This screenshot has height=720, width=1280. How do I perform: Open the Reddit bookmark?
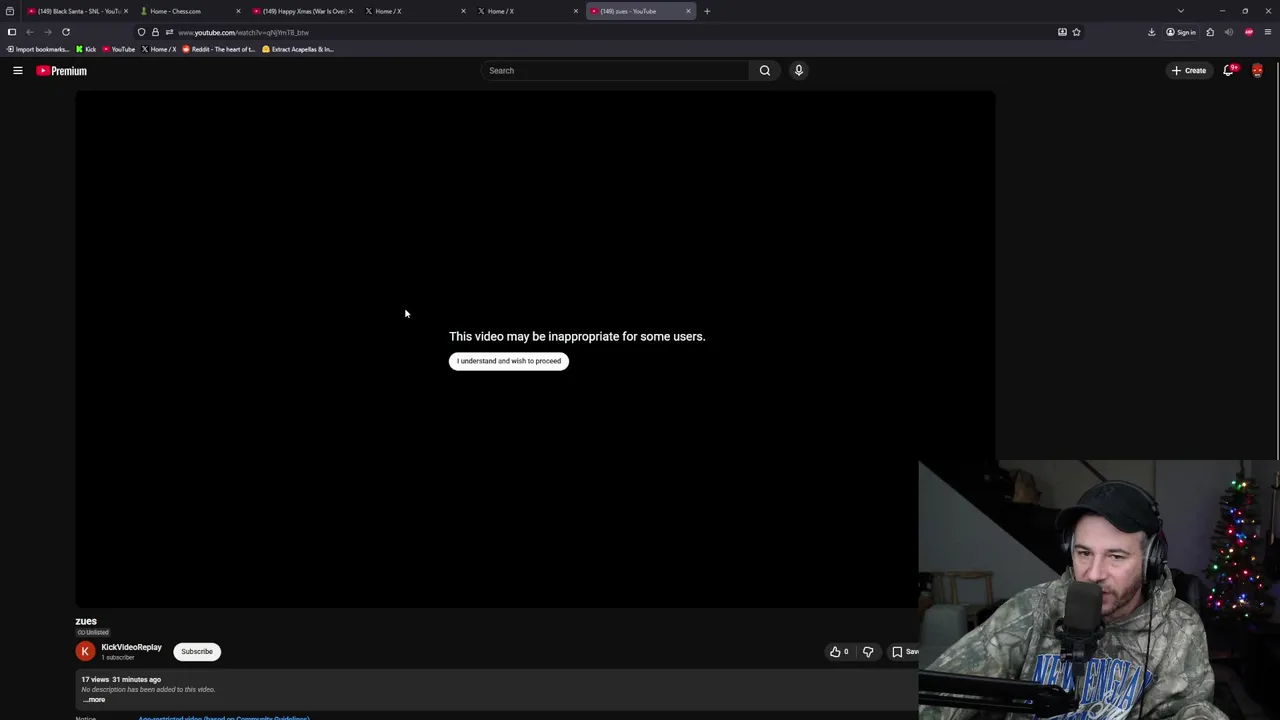click(x=219, y=49)
